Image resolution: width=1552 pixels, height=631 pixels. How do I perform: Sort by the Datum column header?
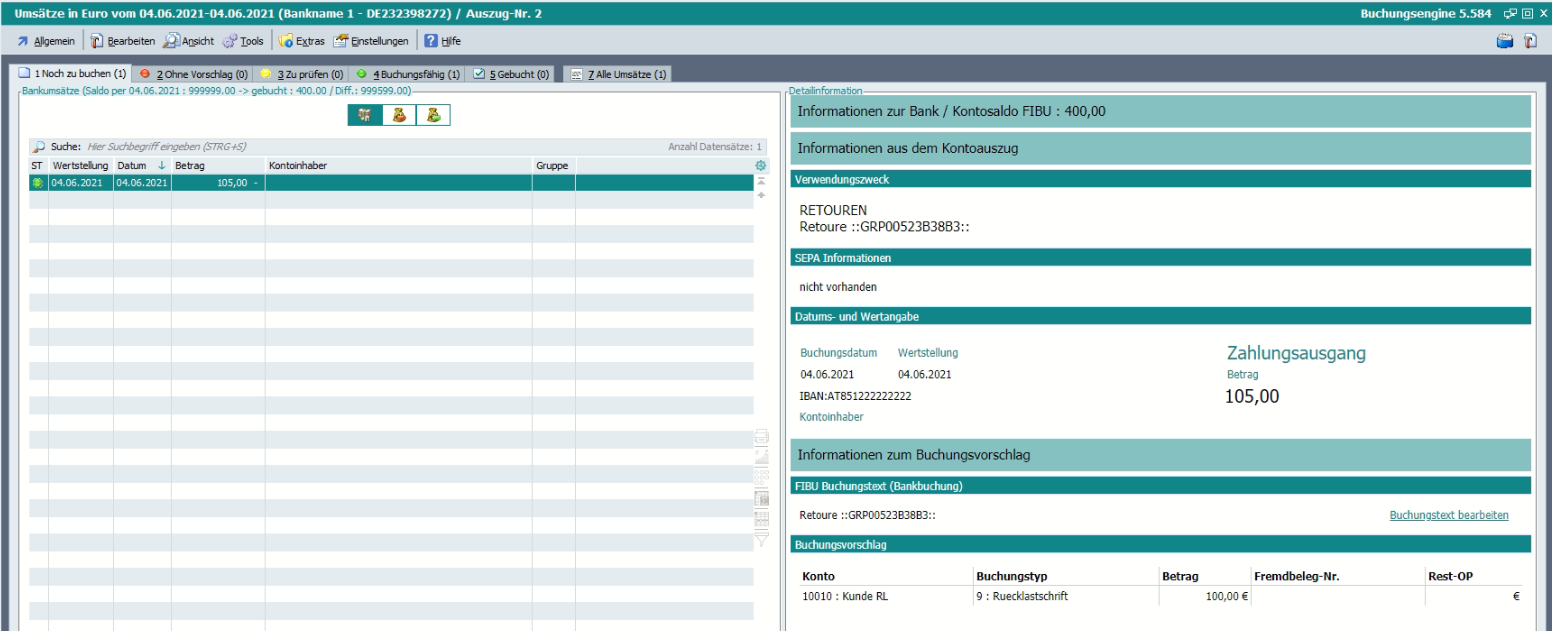click(131, 165)
